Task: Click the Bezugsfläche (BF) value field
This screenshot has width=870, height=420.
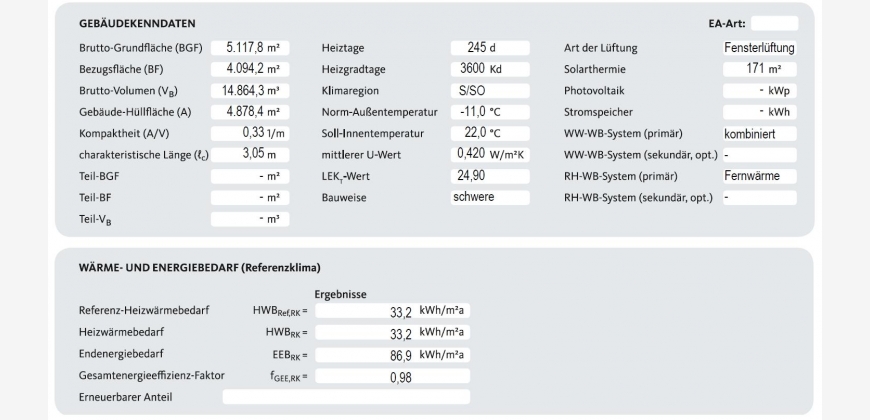Action: click(x=250, y=70)
